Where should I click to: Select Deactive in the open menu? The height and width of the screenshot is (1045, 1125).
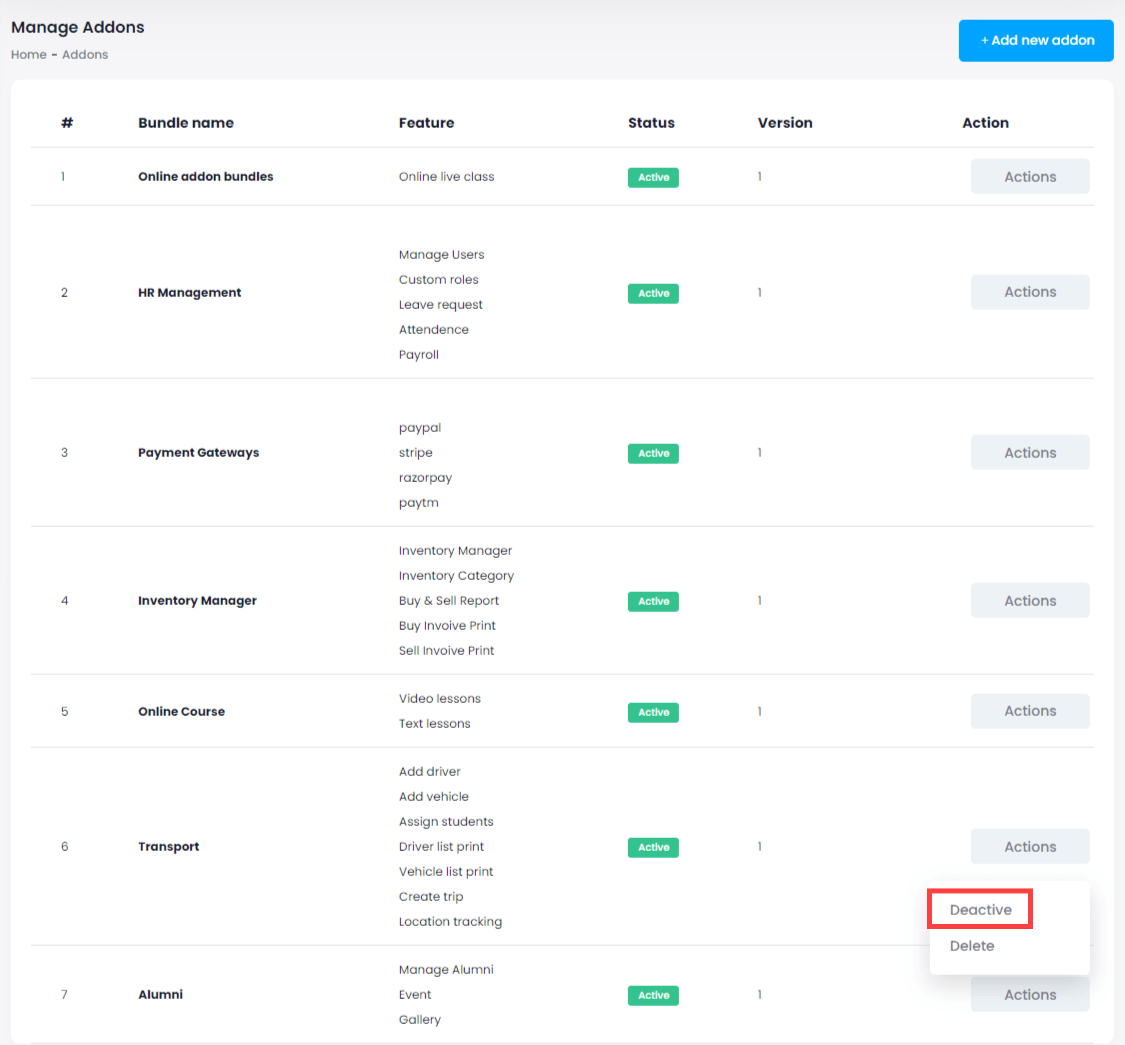pos(980,910)
